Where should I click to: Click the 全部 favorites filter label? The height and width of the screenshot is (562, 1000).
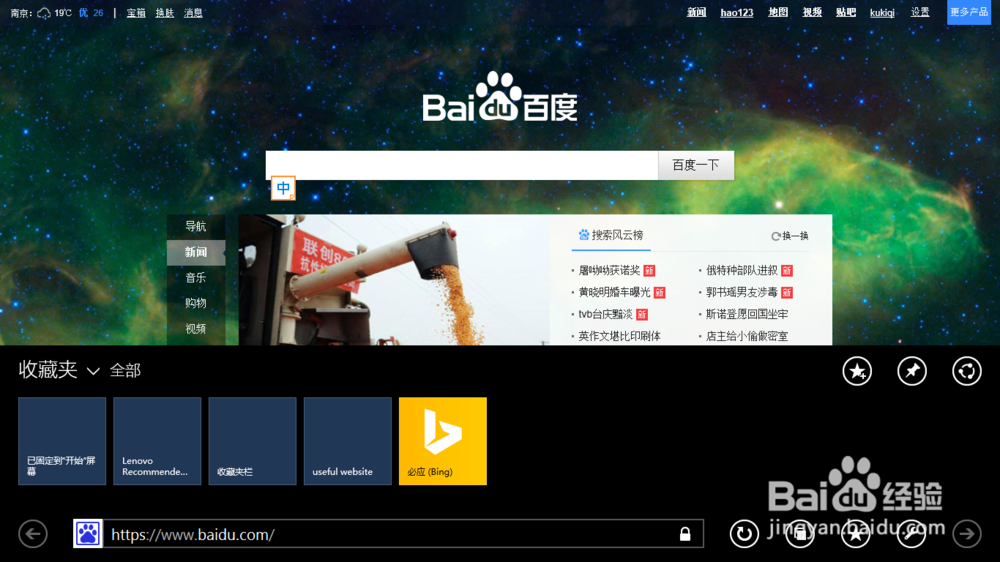125,371
